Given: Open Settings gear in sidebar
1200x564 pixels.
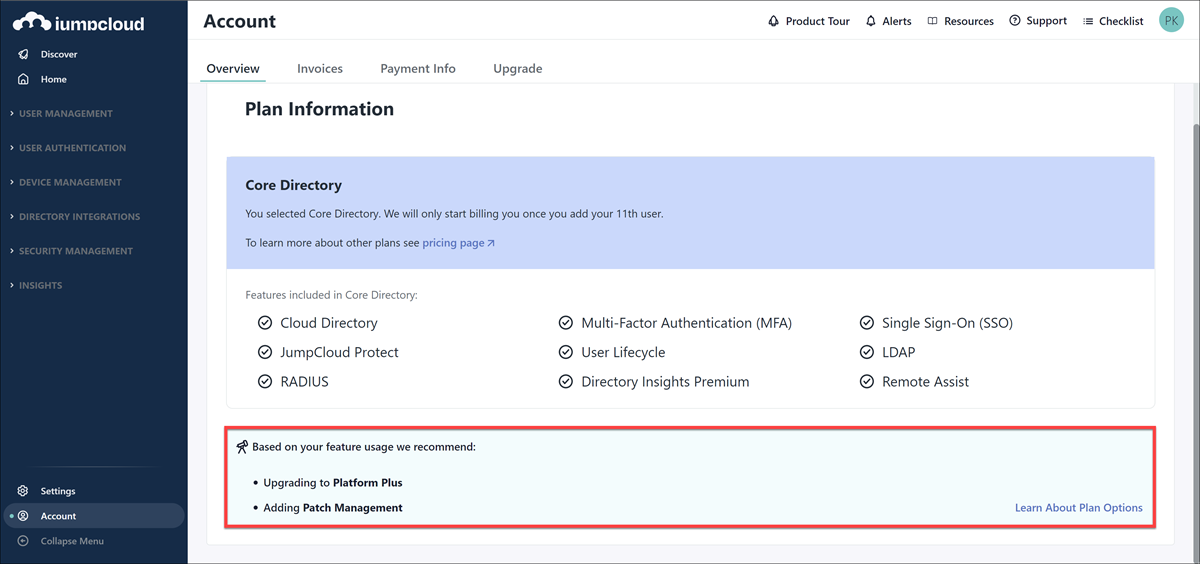Looking at the screenshot, I should pos(23,491).
